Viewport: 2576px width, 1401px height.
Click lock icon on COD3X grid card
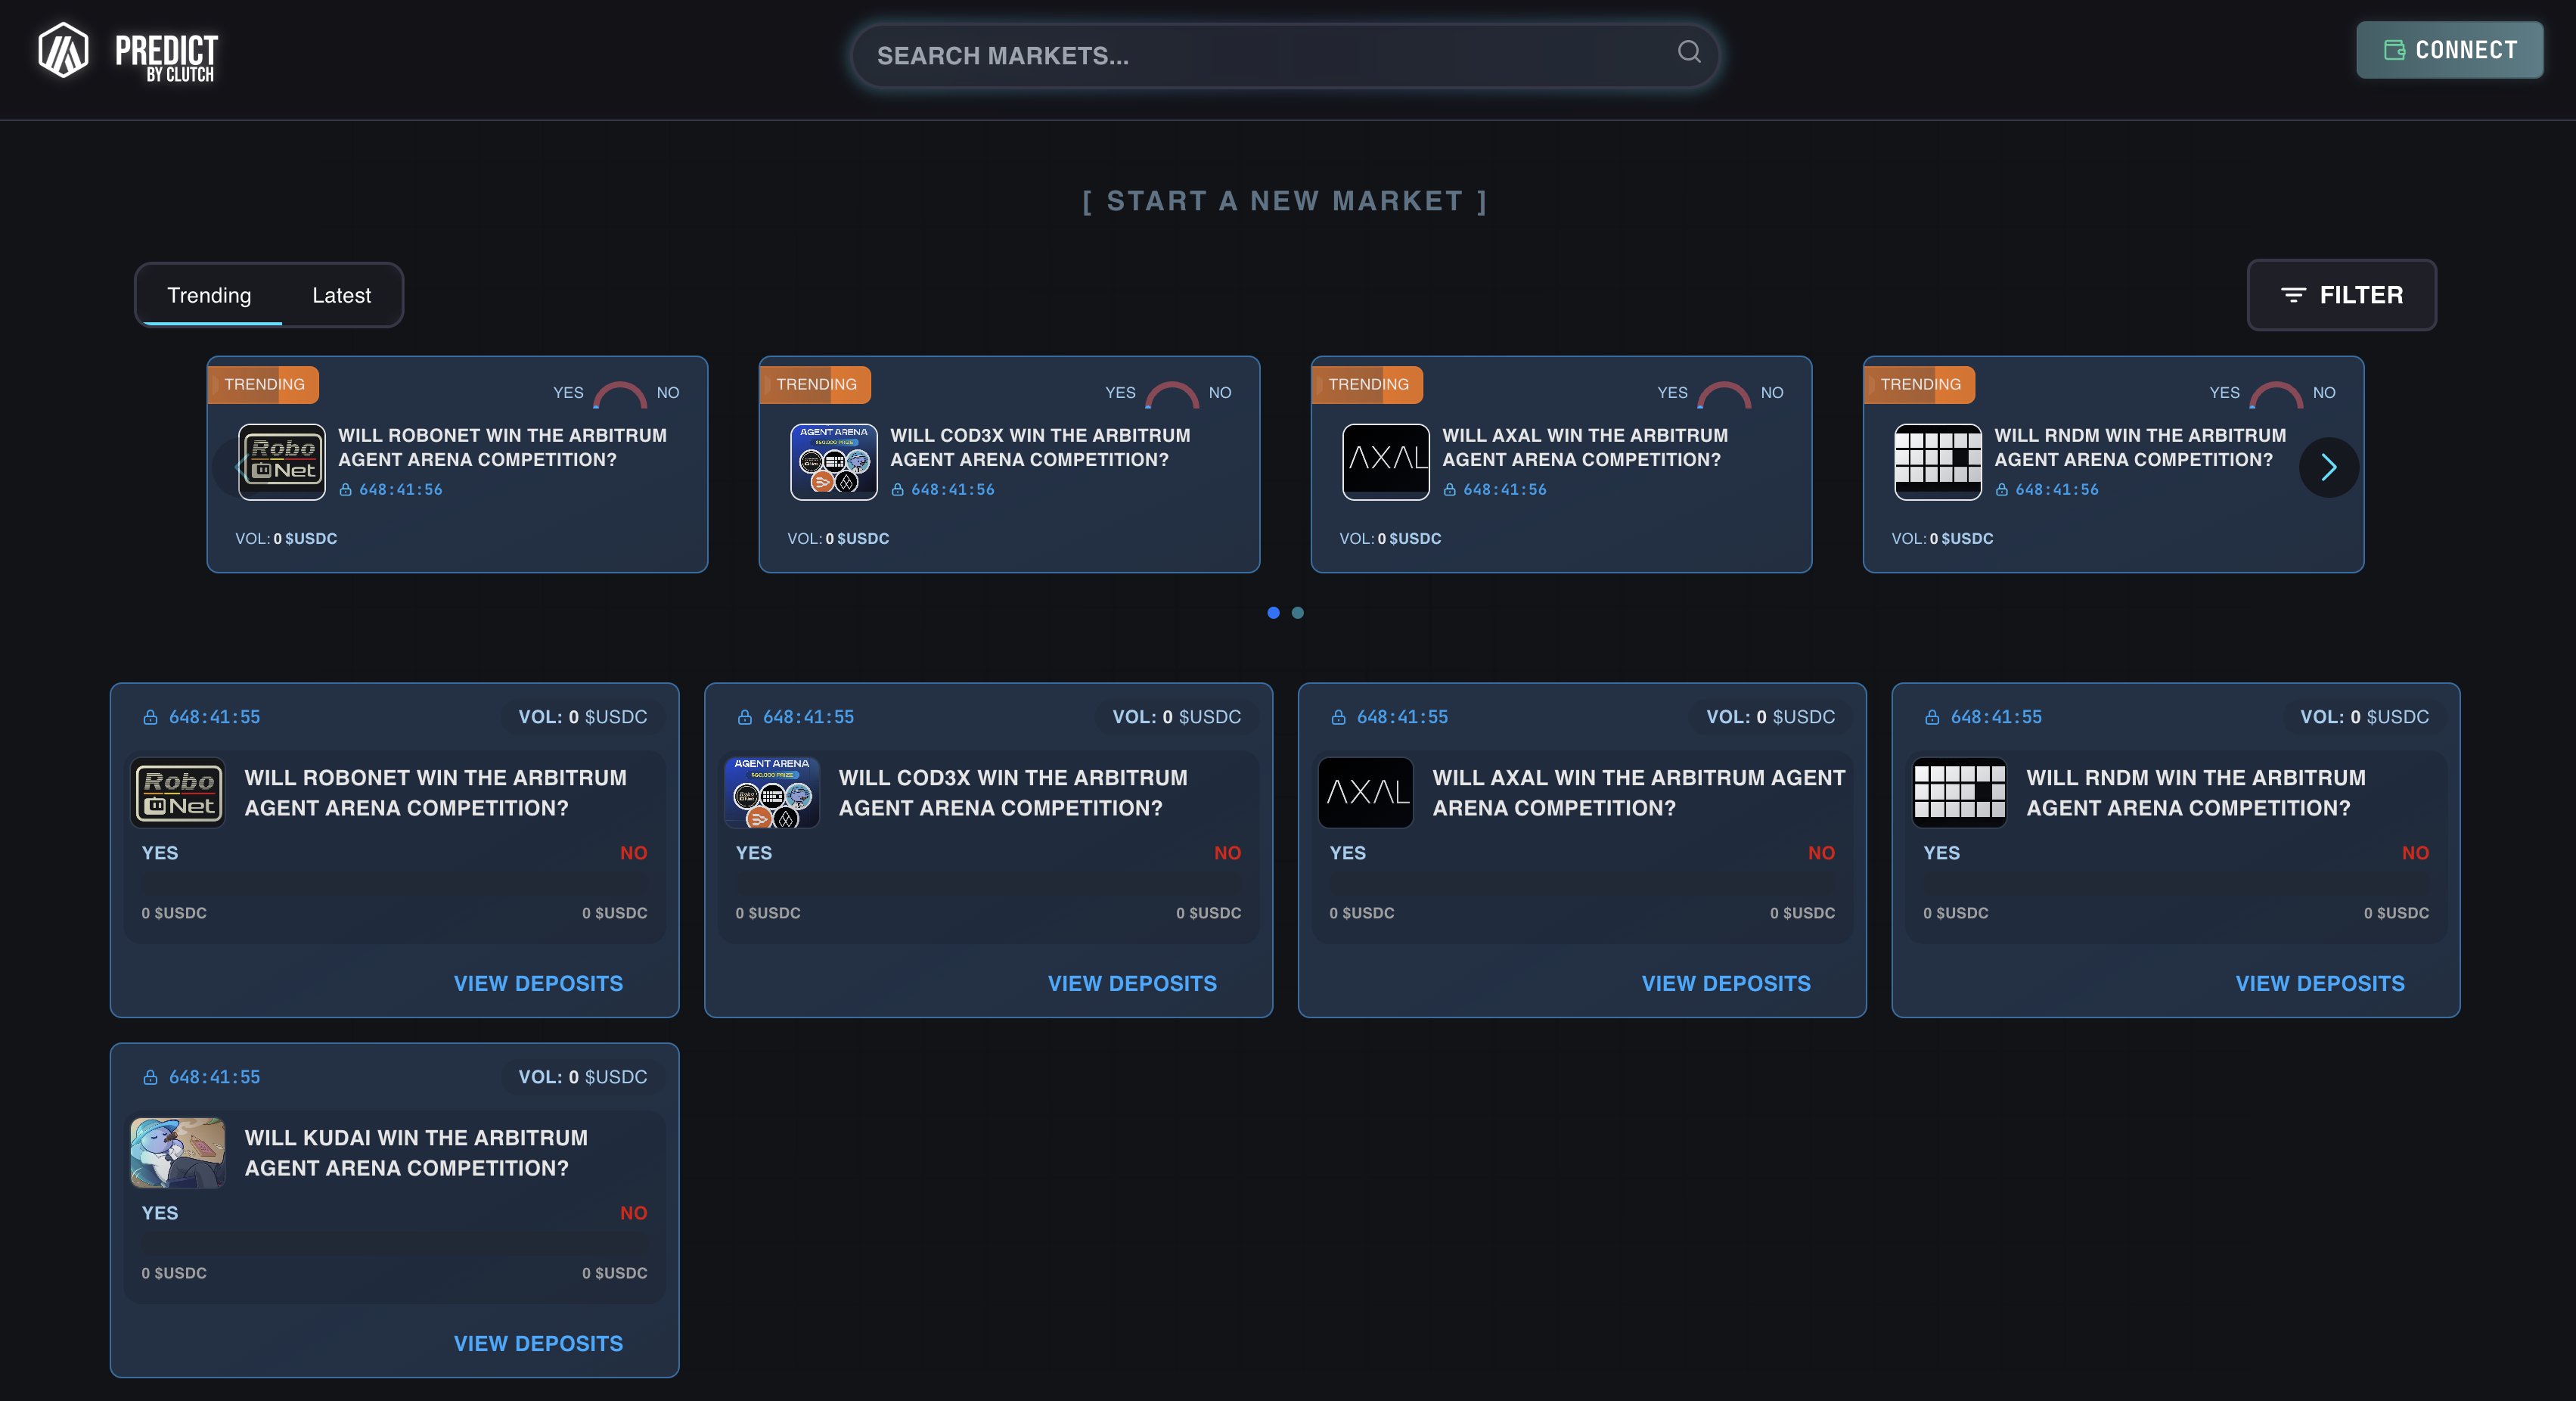point(744,717)
